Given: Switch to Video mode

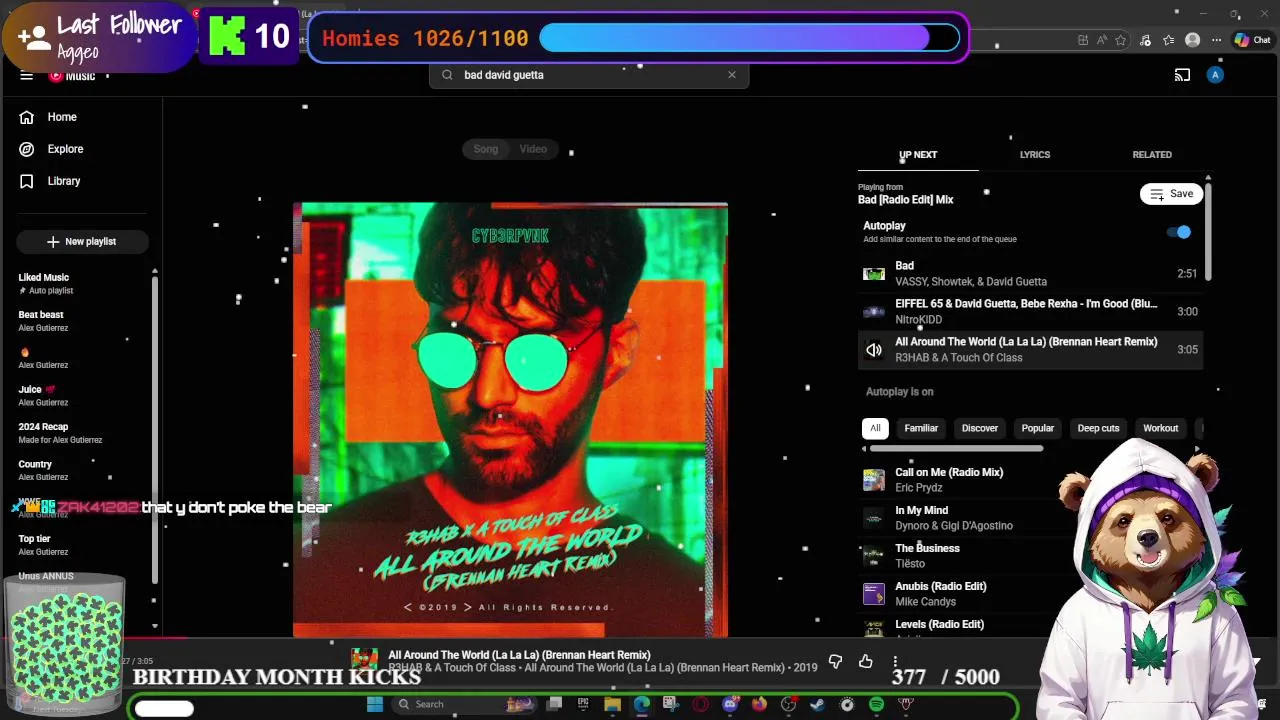Looking at the screenshot, I should [533, 149].
